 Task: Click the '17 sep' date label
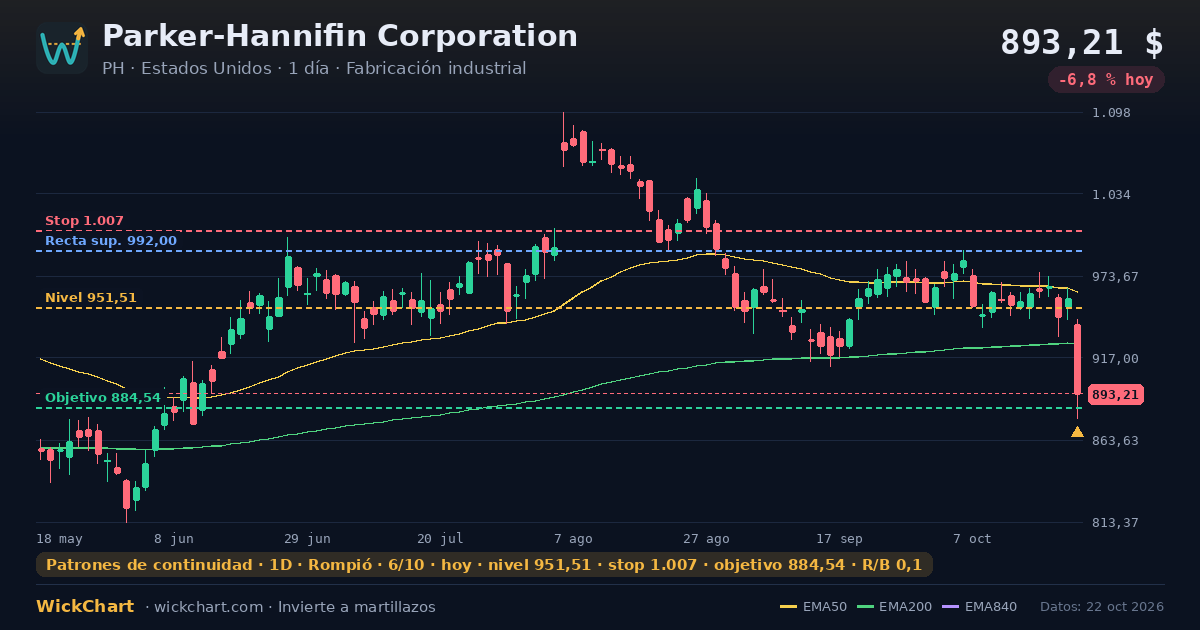[839, 539]
